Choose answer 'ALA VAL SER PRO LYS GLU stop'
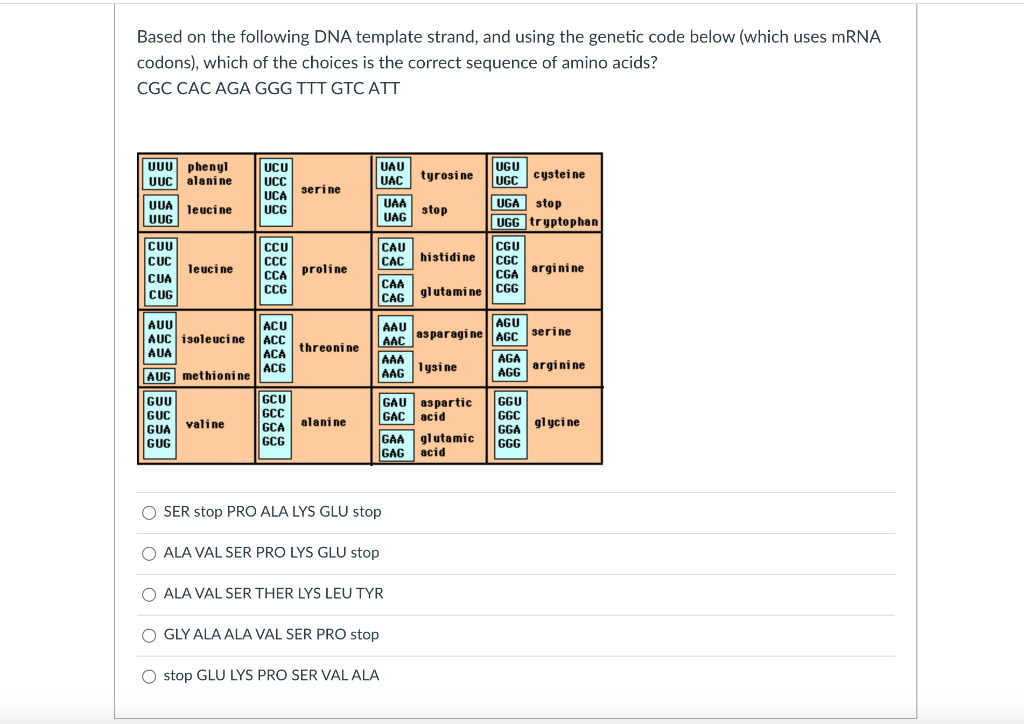The width and height of the screenshot is (1024, 724). coord(149,552)
